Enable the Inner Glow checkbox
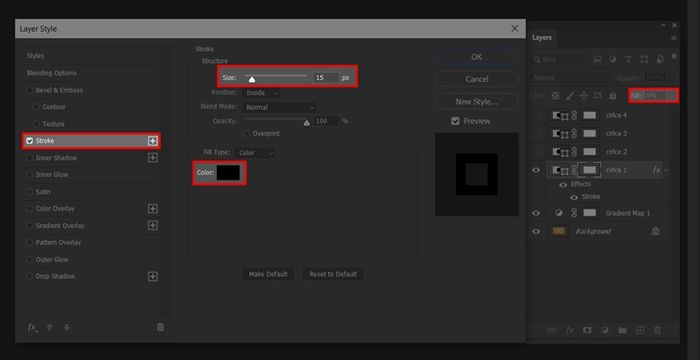The image size is (700, 360). pyautogui.click(x=30, y=175)
